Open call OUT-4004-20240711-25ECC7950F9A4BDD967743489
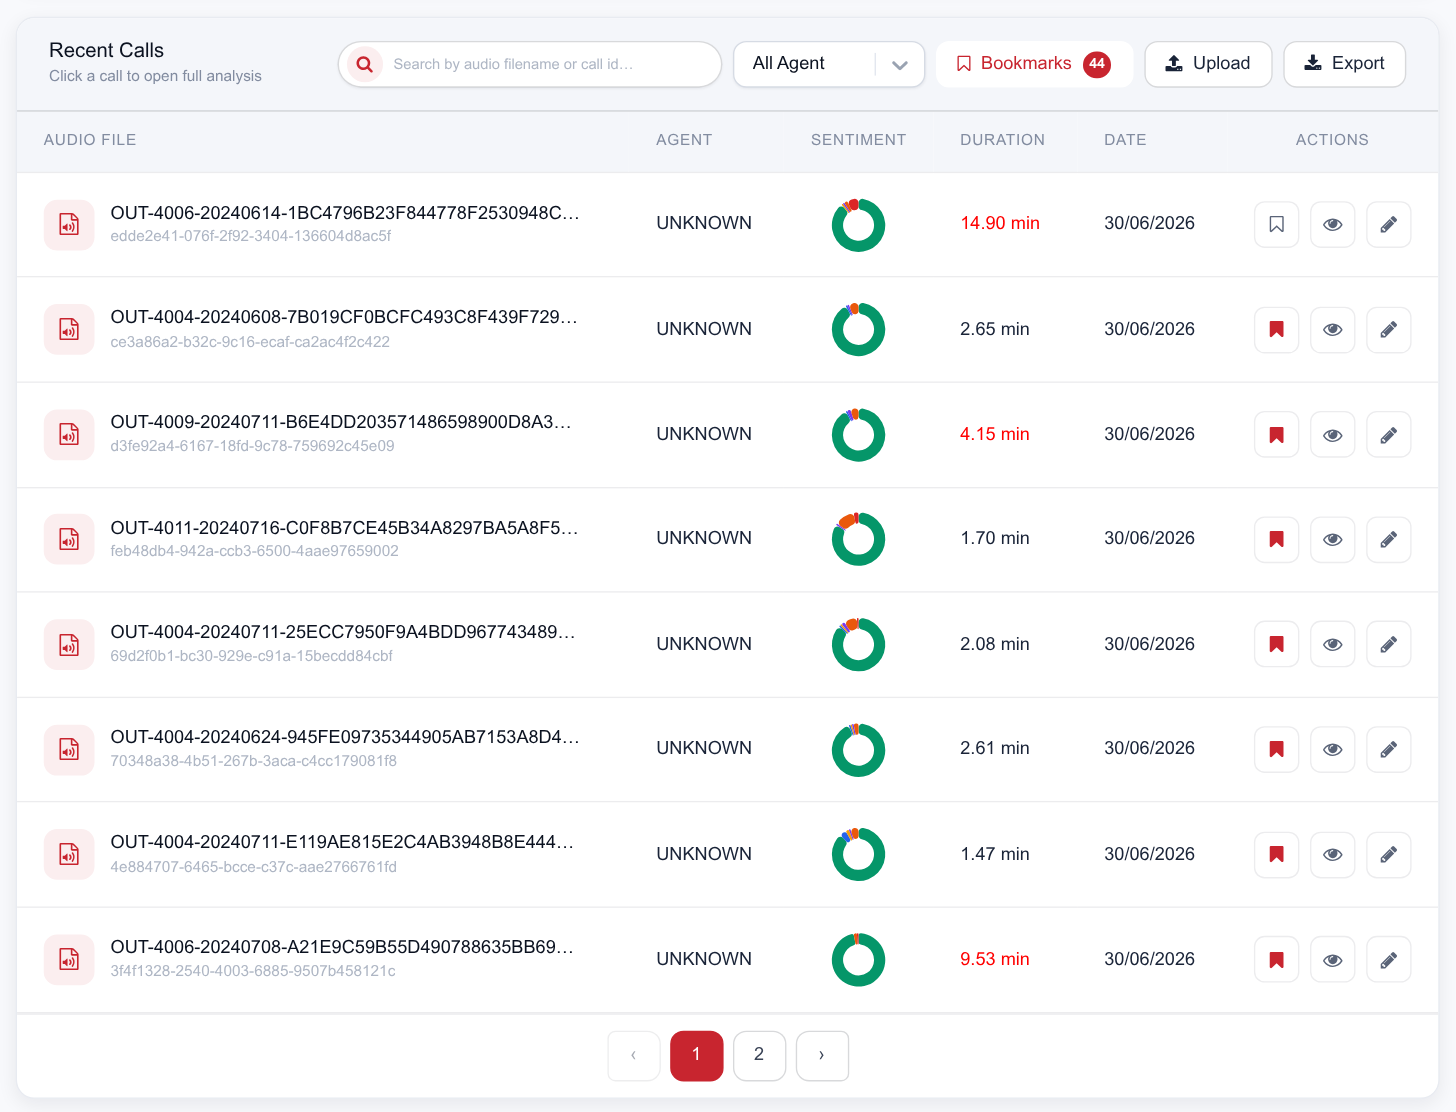The width and height of the screenshot is (1456, 1112). 343,632
